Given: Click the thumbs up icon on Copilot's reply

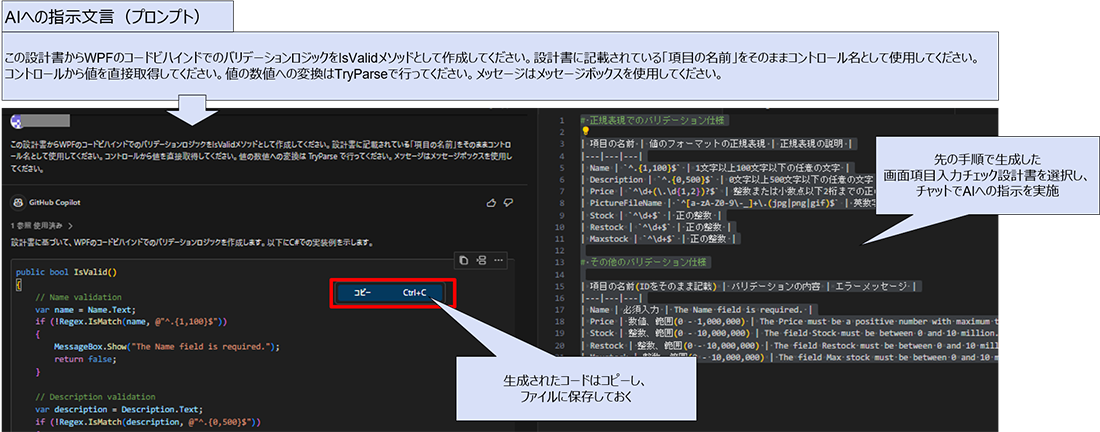Looking at the screenshot, I should click(492, 203).
